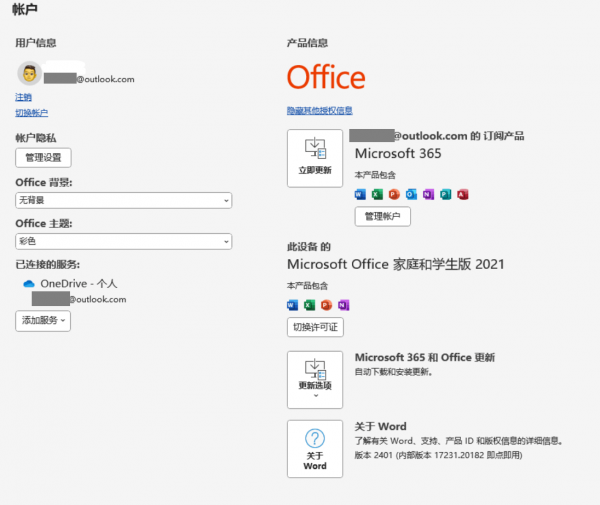Expand the 添加服务 dropdown button

[x=43, y=321]
